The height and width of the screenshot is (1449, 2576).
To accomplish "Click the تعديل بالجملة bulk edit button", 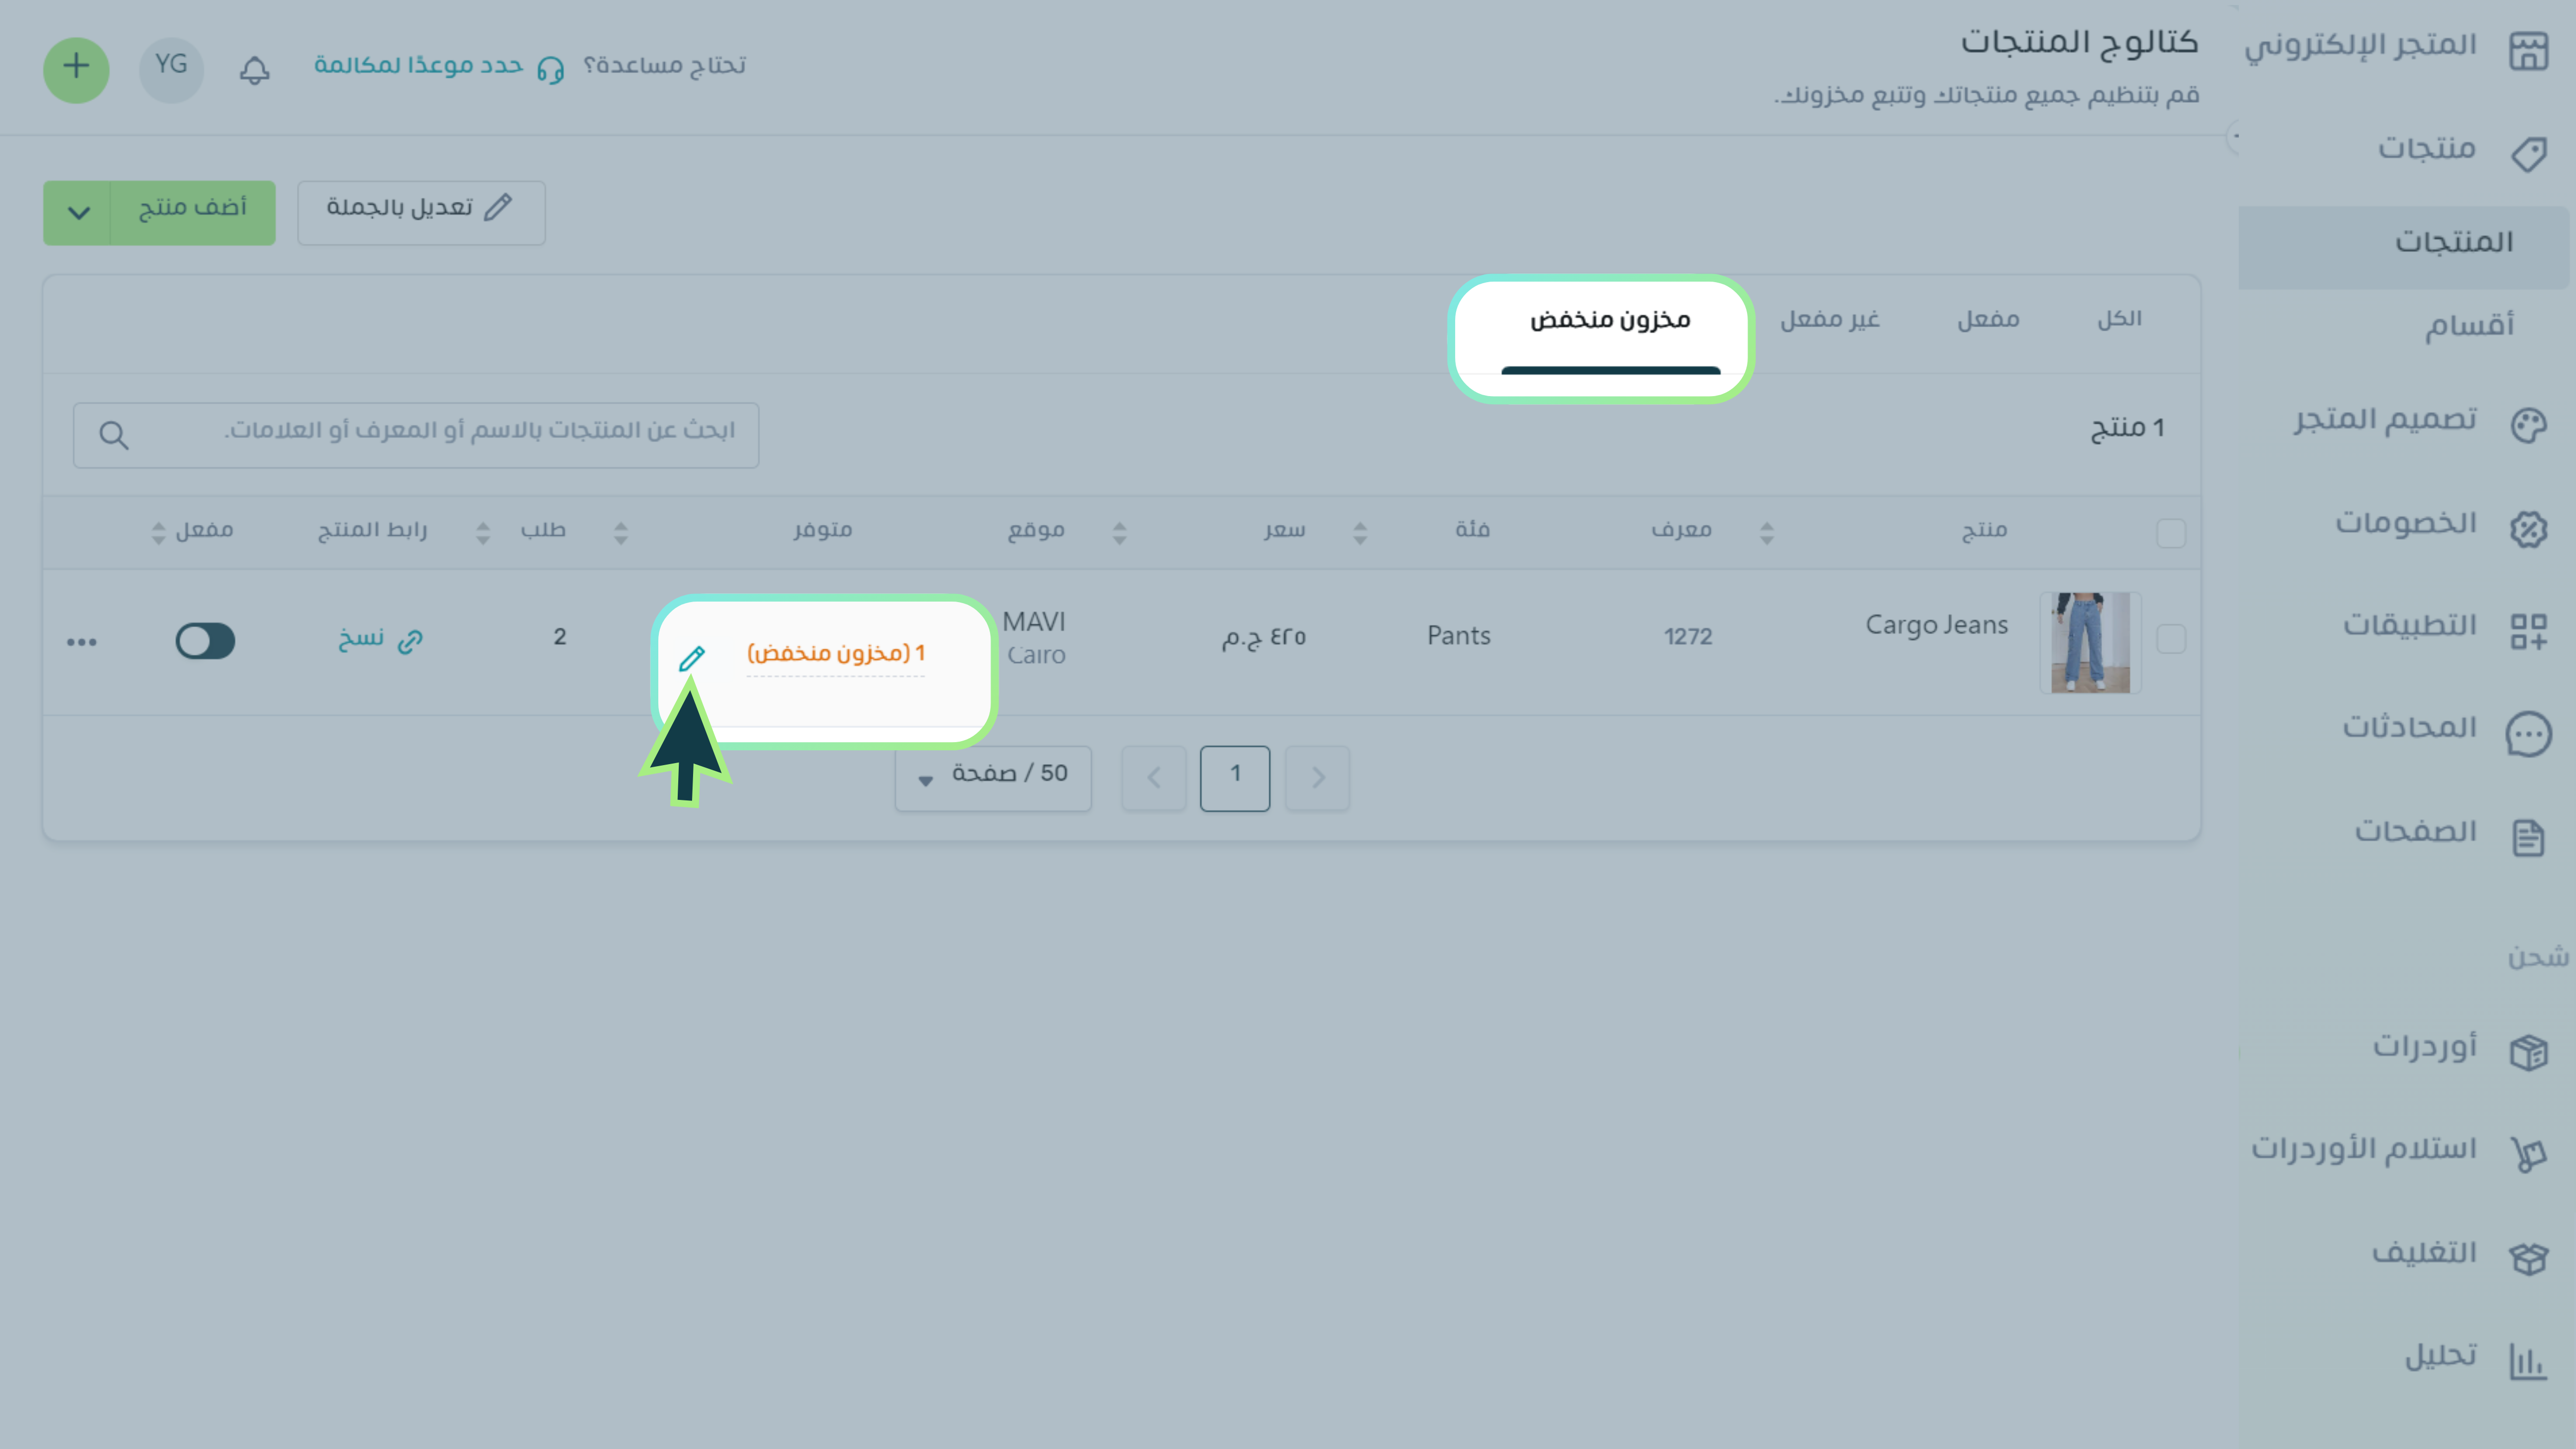I will click(421, 212).
